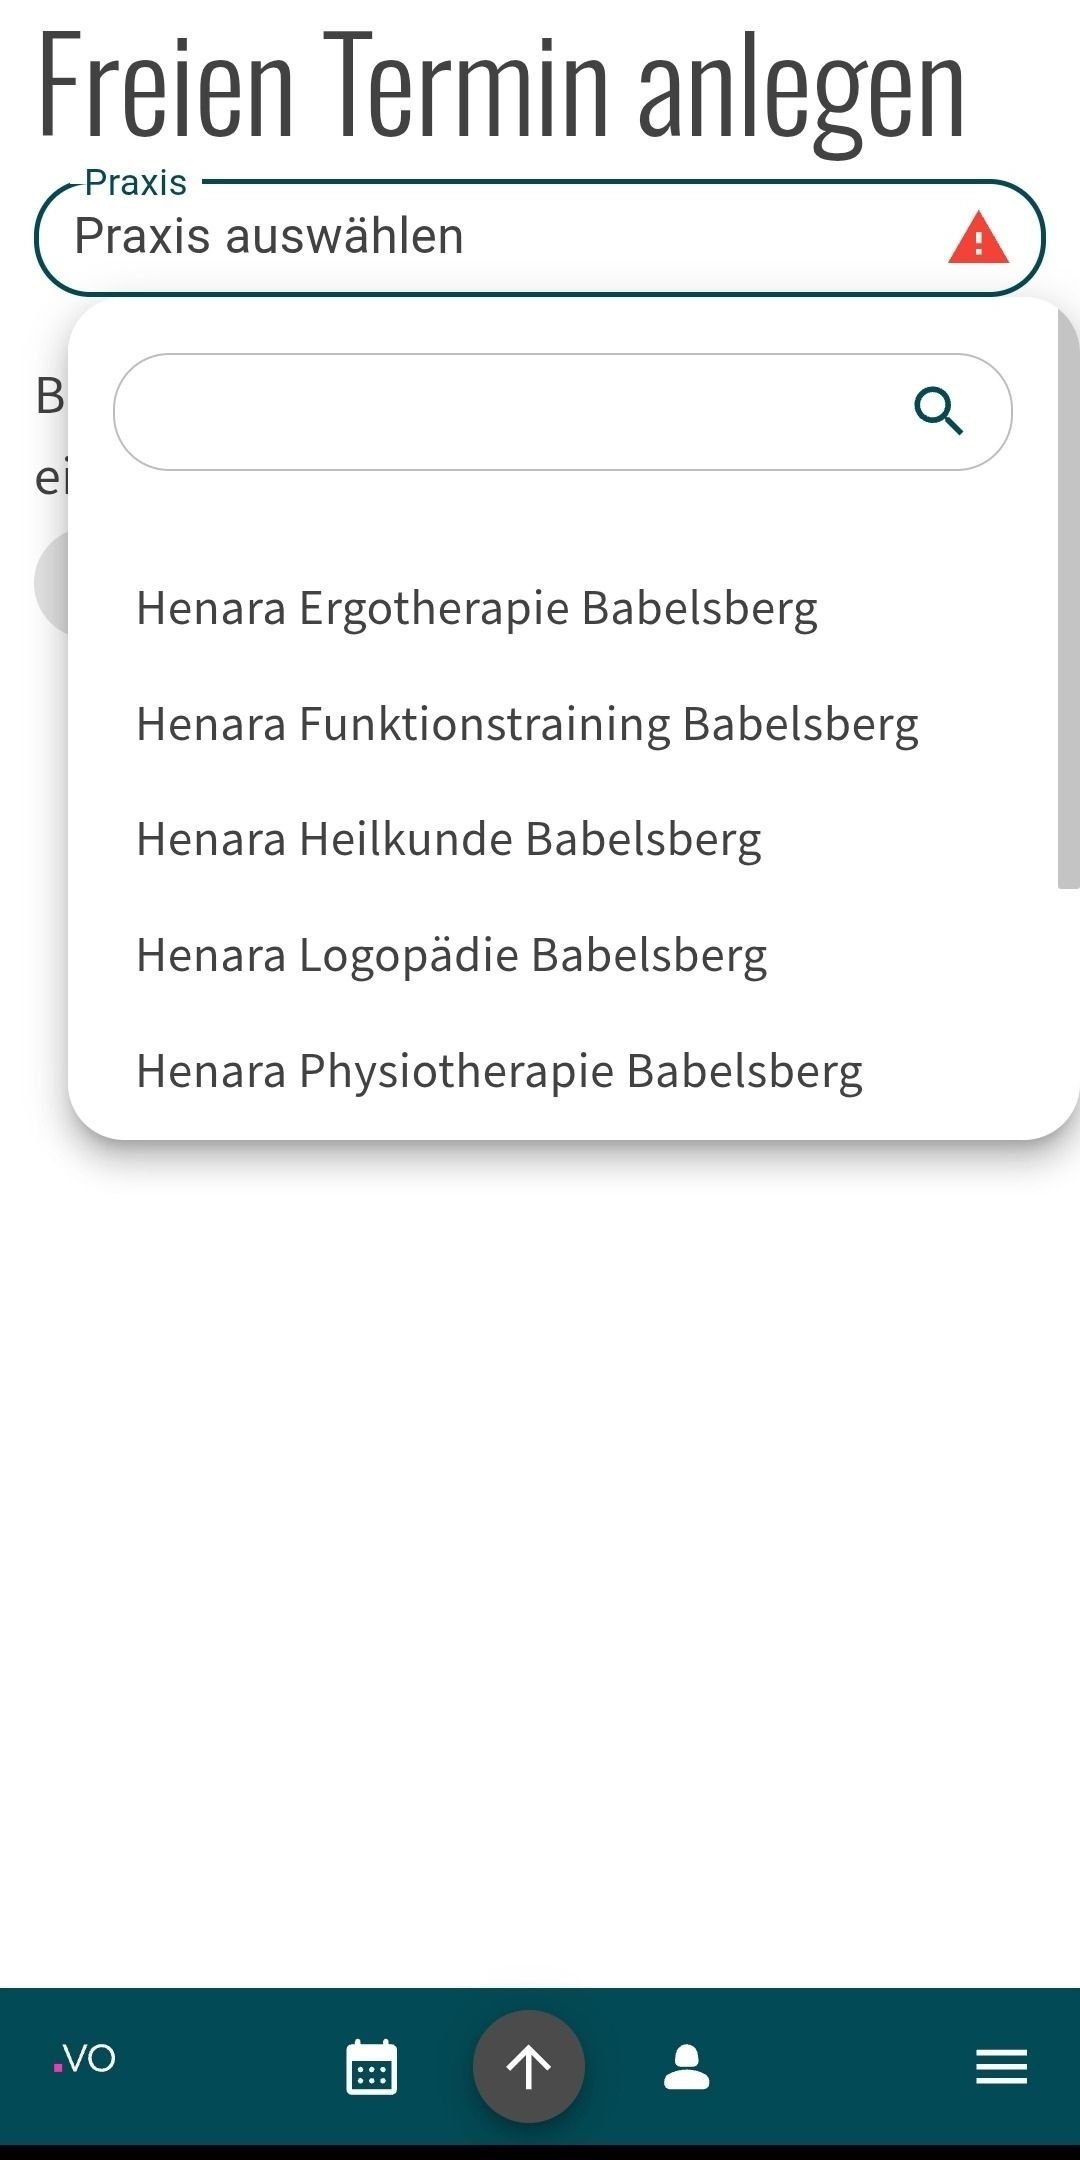Screen dimensions: 1080x2160
Task: Open the calendar from bottom navigation
Action: click(x=371, y=2066)
